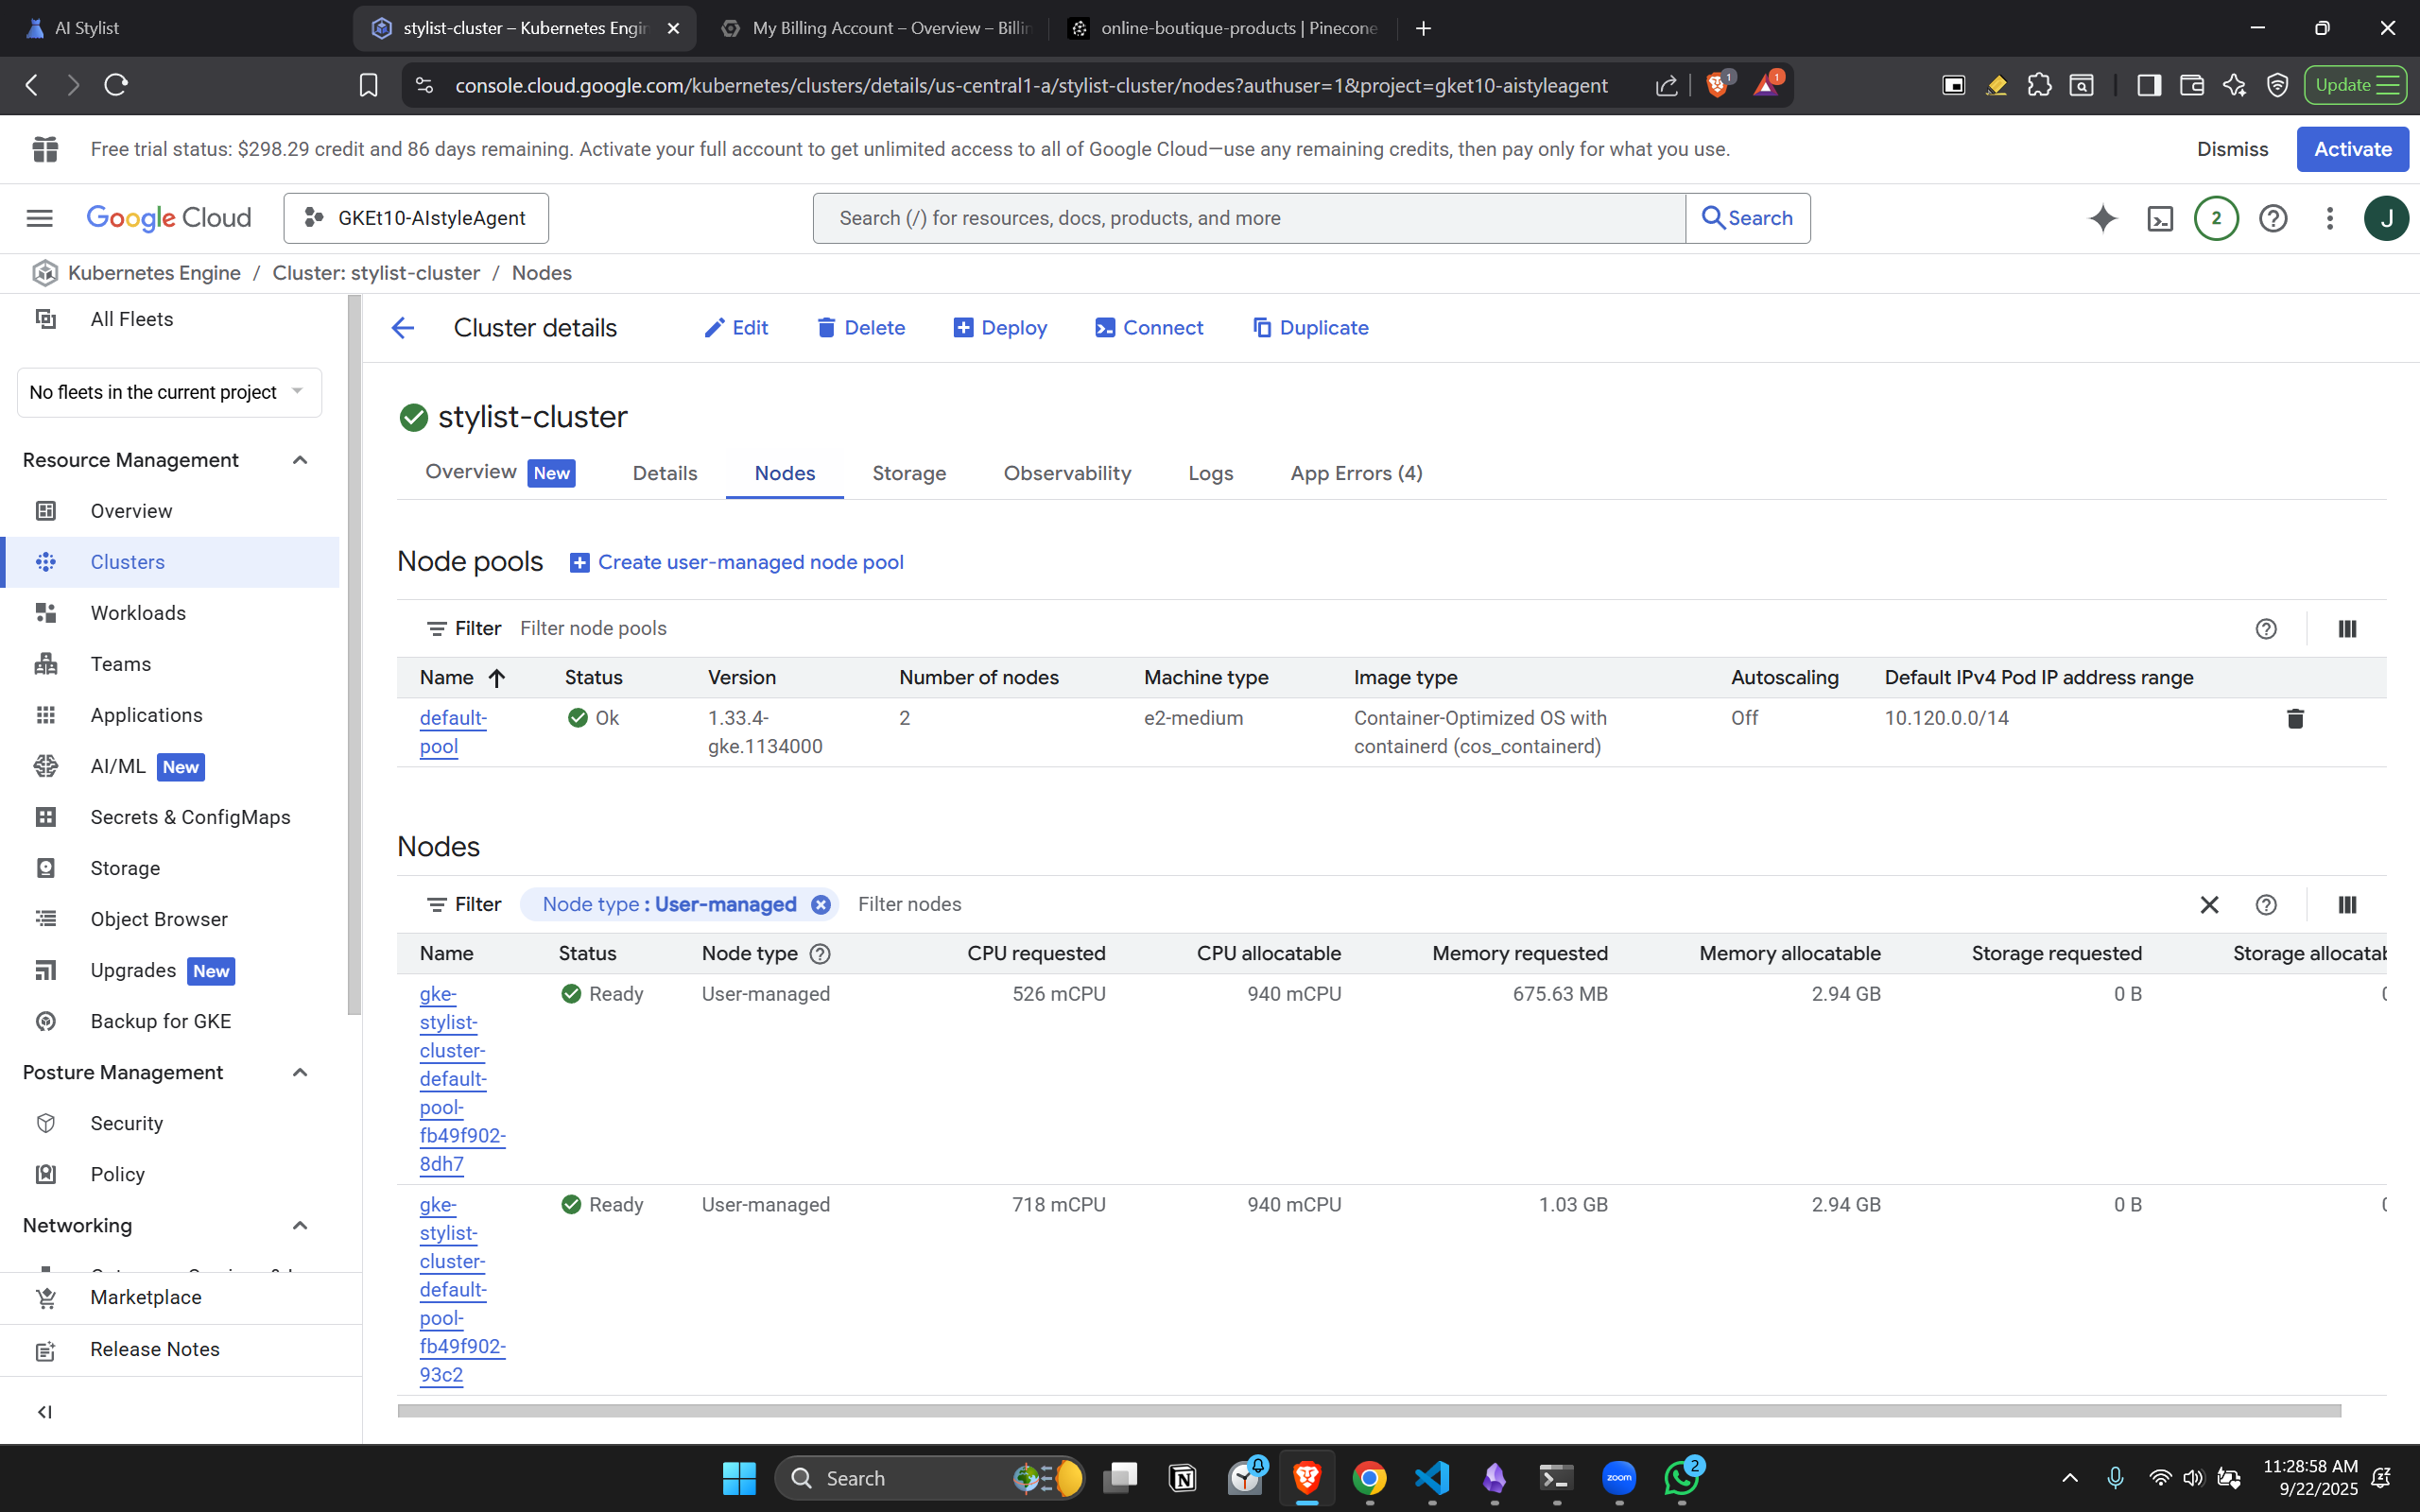Switch to the Storage tab
2420x1512 pixels.
point(908,473)
